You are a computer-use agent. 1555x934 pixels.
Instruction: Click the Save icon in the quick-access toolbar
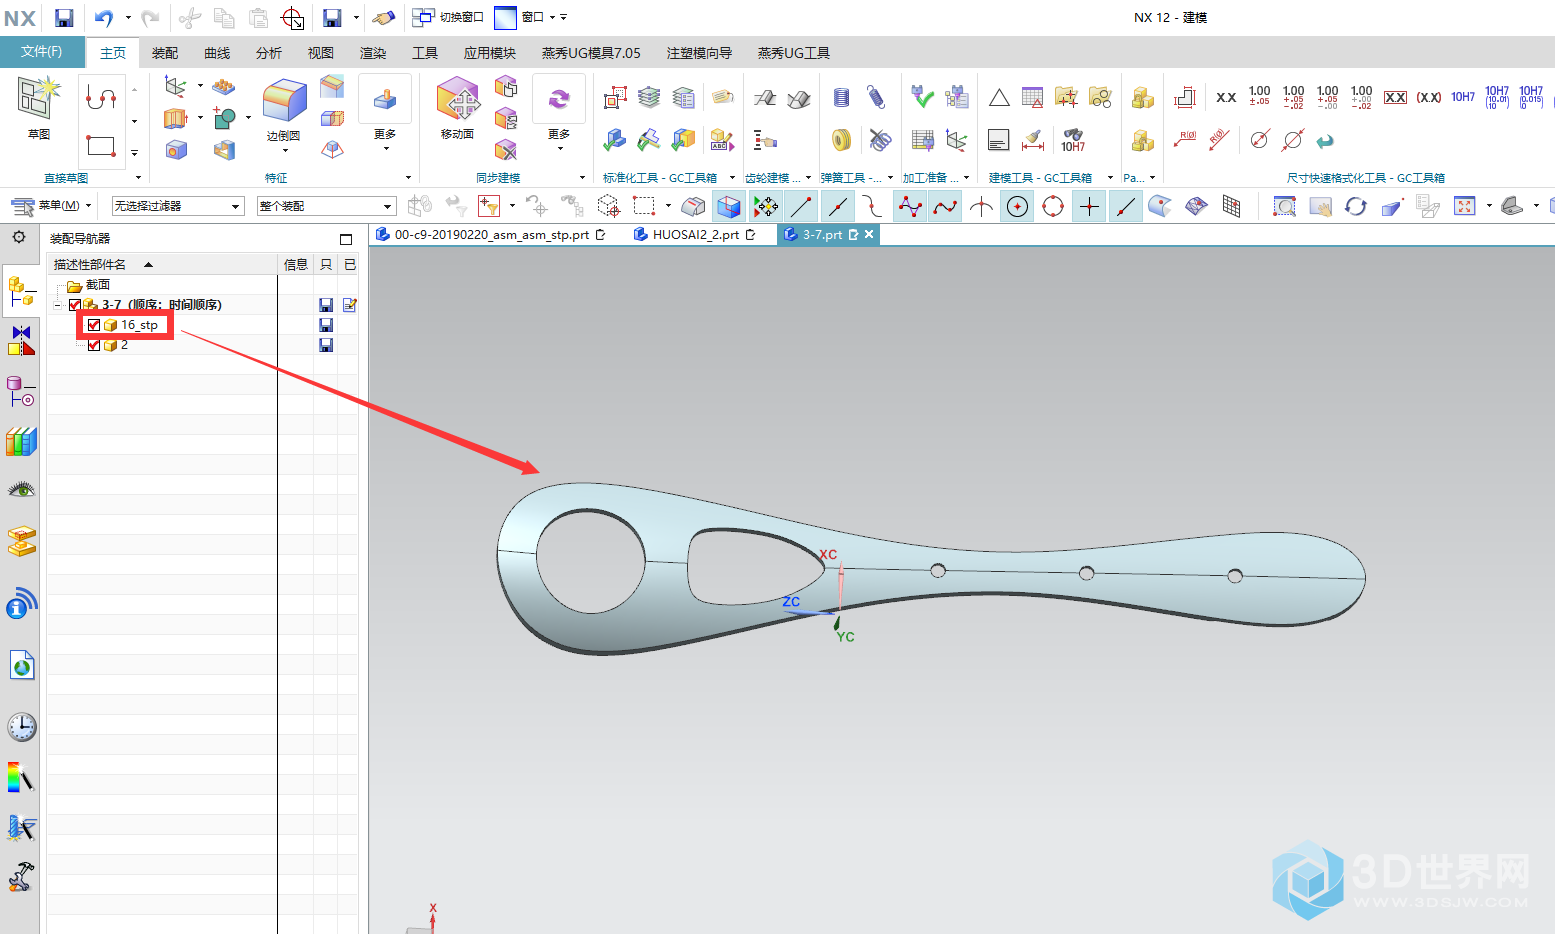coord(64,18)
